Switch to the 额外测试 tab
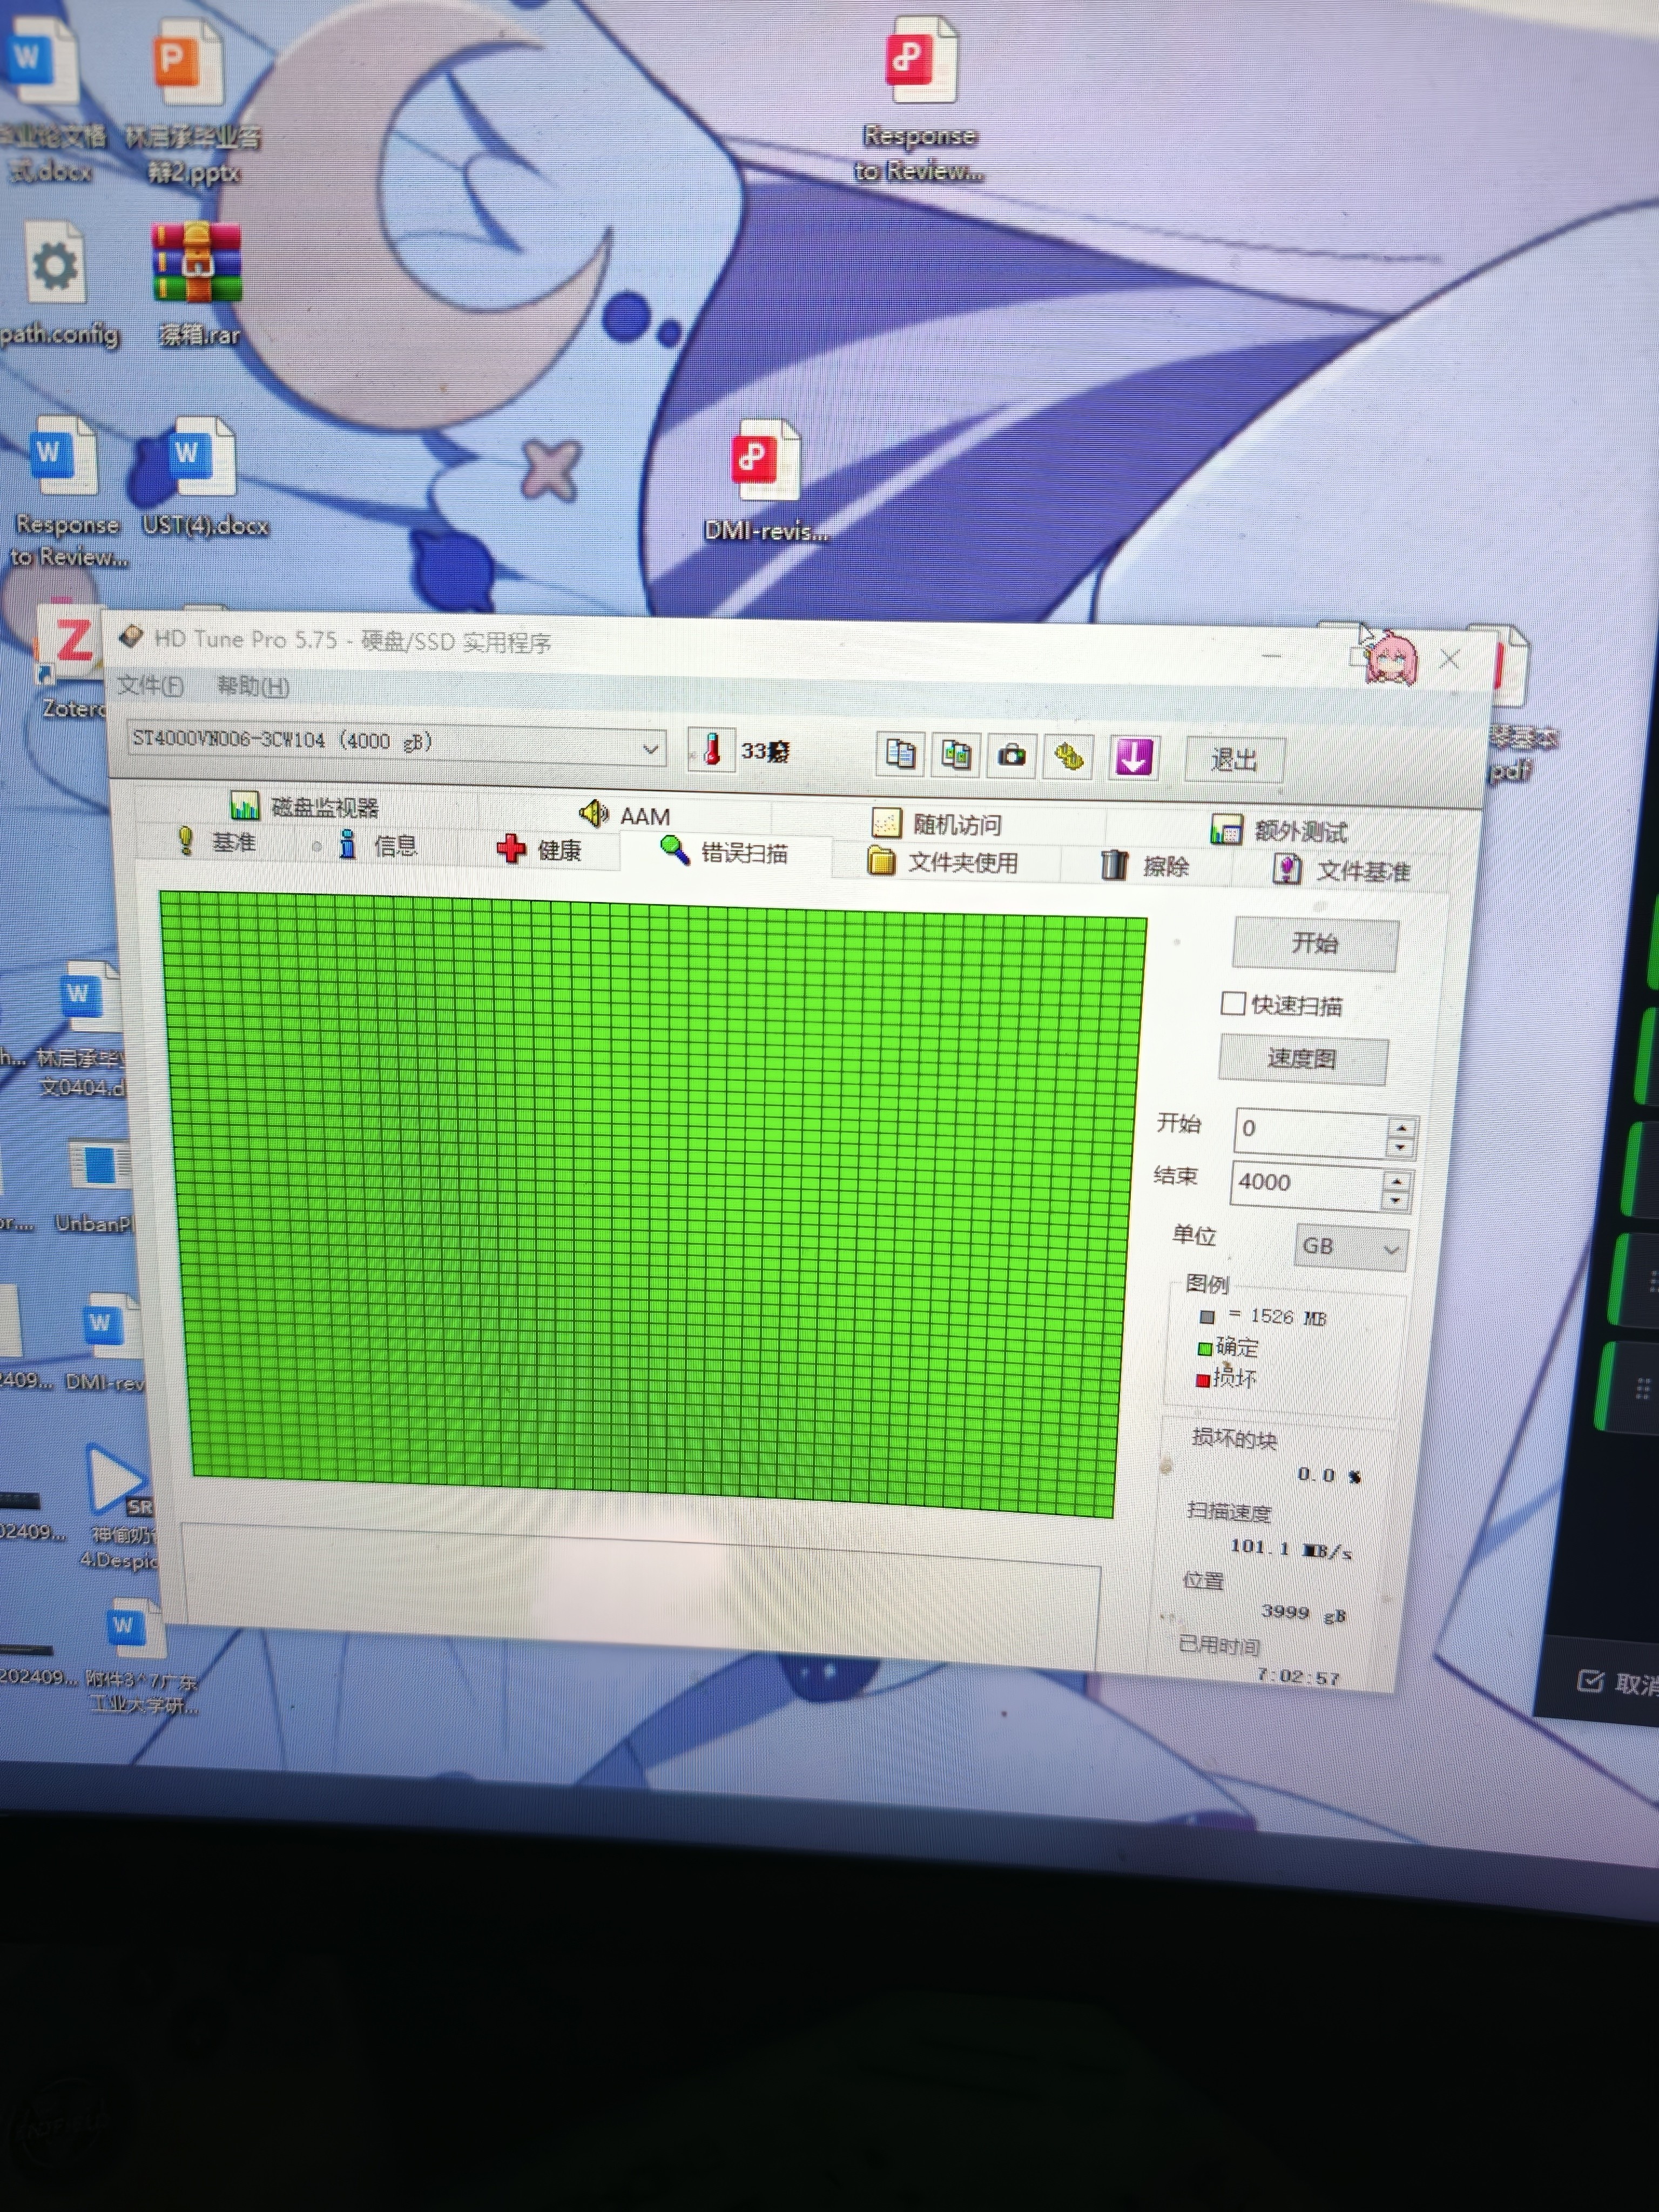1659x2212 pixels. (1279, 830)
